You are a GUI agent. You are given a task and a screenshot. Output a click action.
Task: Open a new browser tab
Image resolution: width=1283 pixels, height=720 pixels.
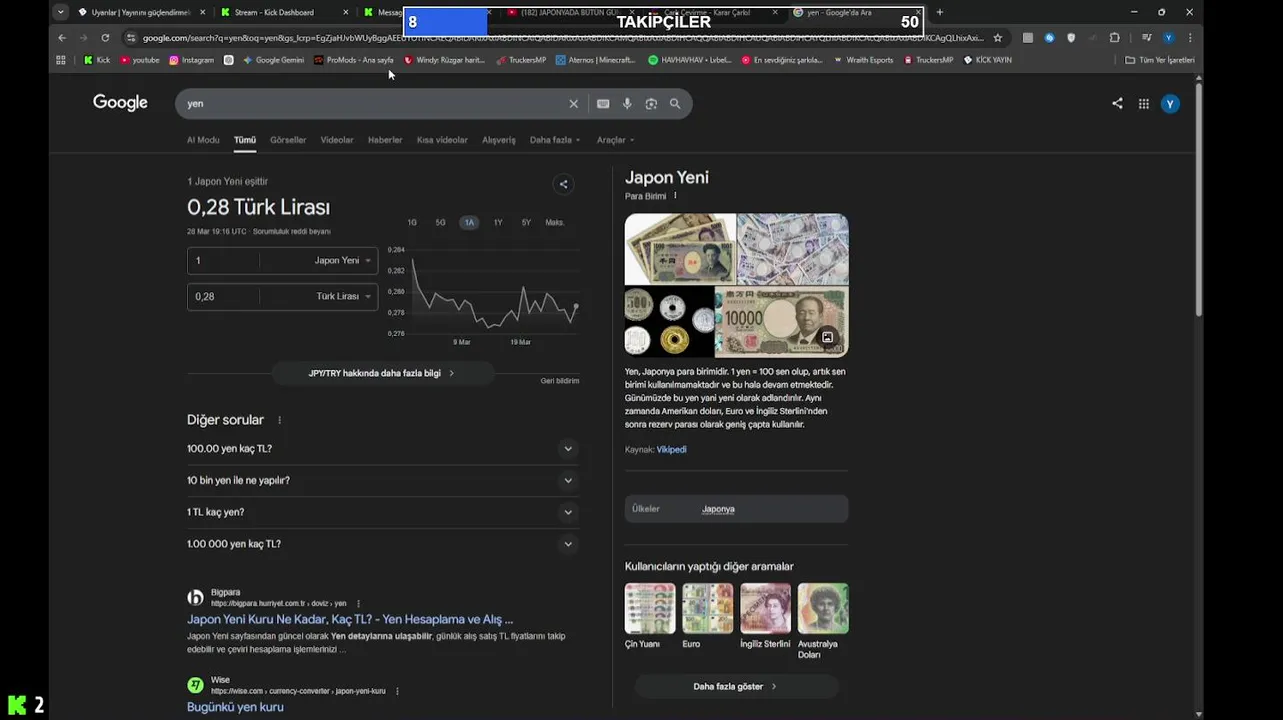click(x=939, y=12)
